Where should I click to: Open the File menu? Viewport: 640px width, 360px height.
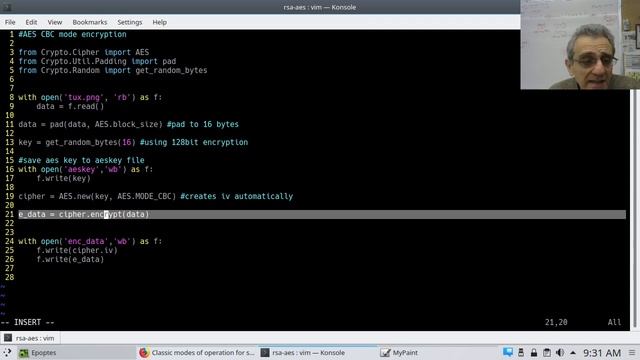tap(10, 22)
